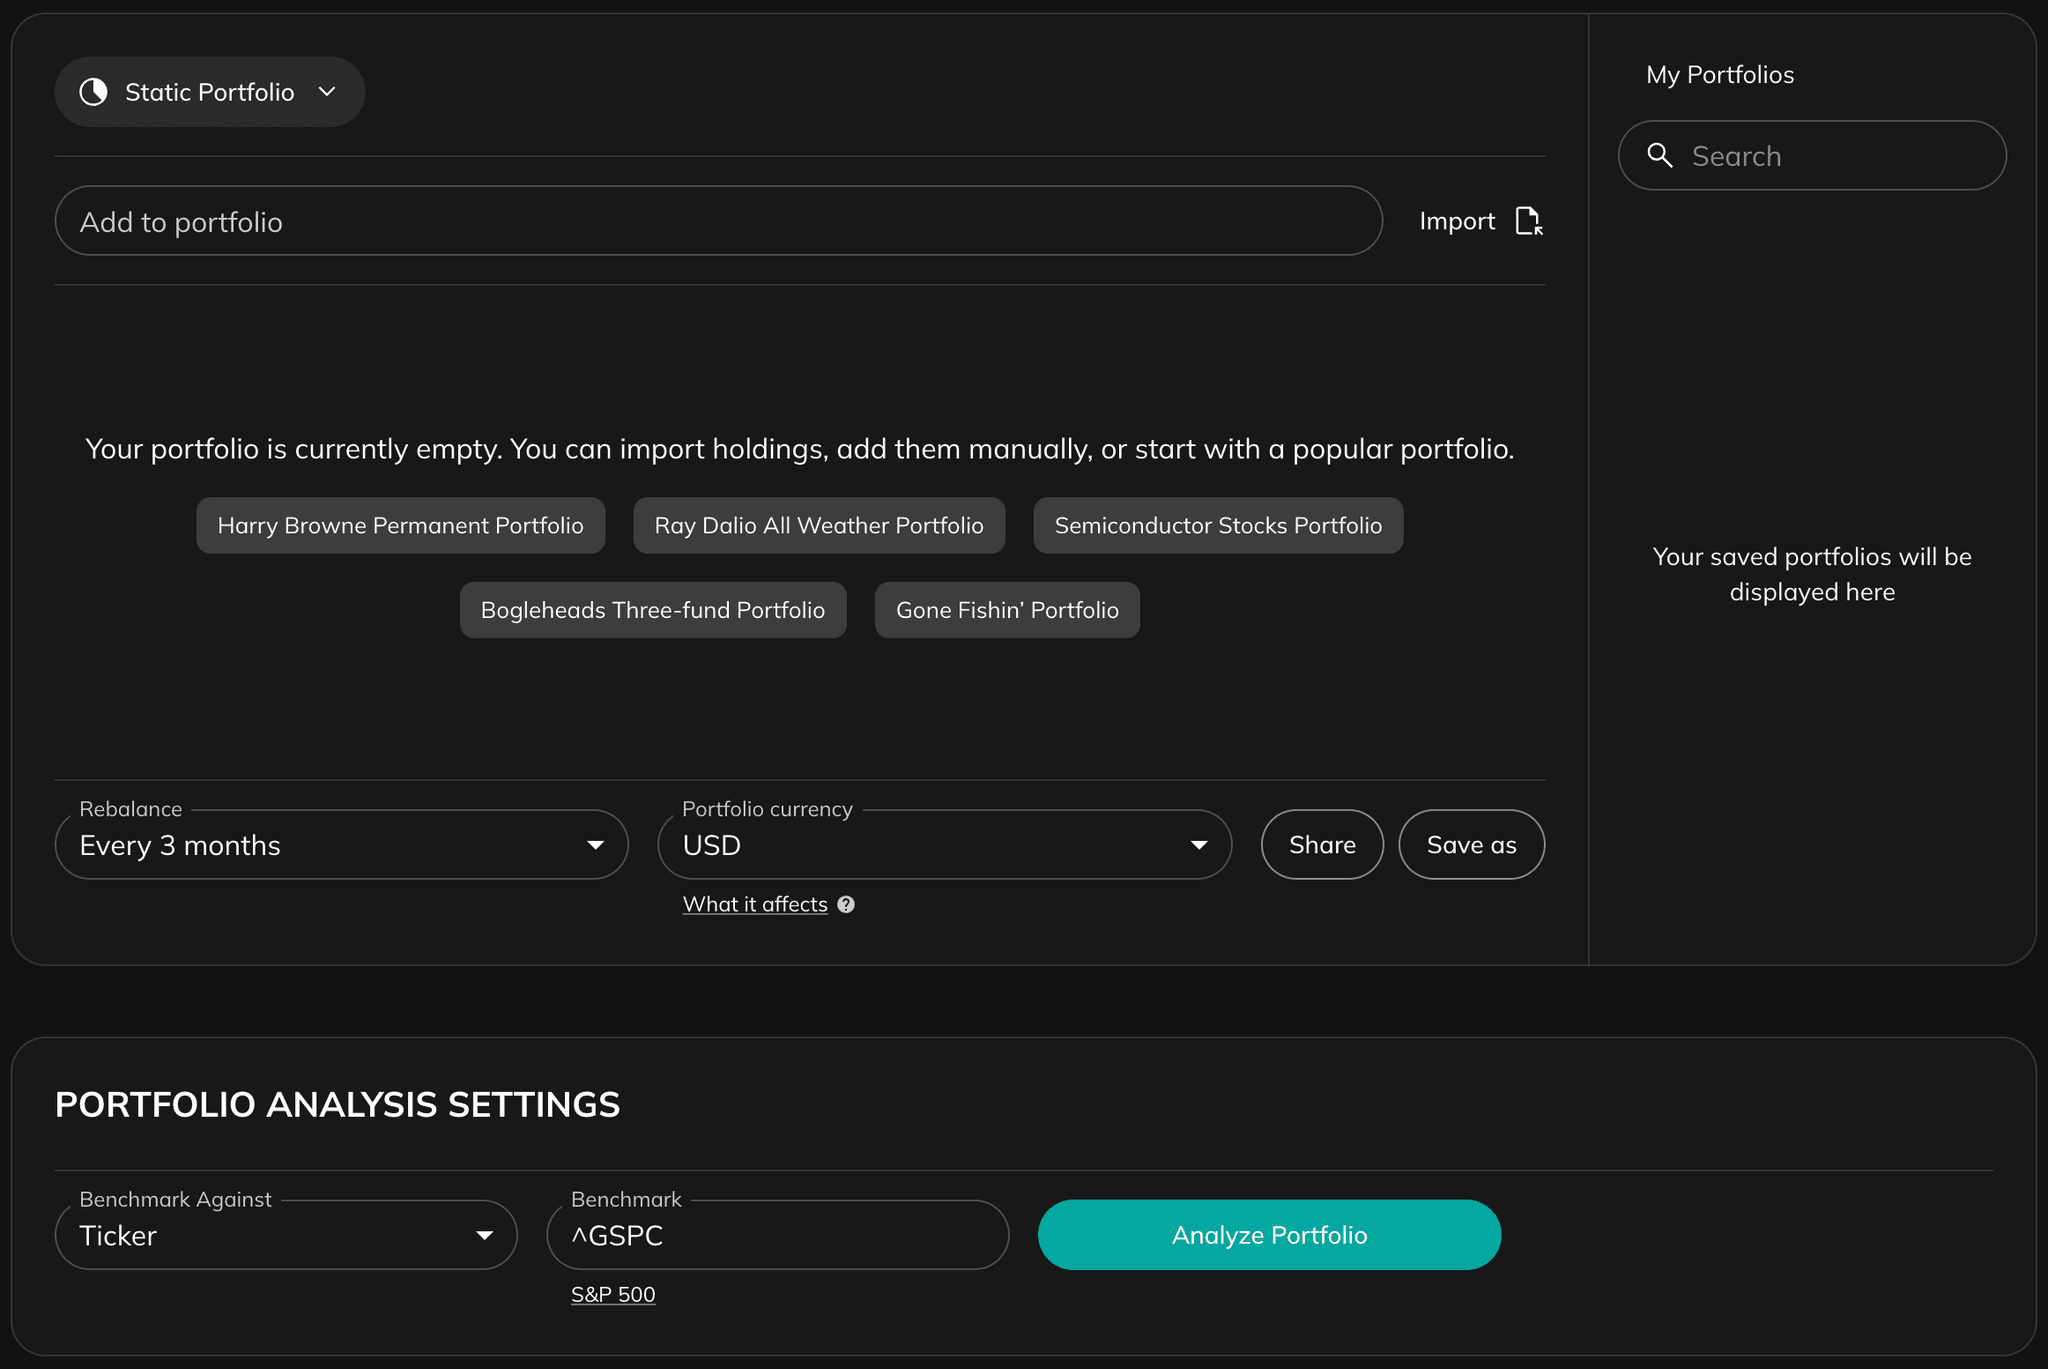The image size is (2048, 1369).
Task: Choose the Bogleheads Three-fund Portfolio
Action: (652, 609)
